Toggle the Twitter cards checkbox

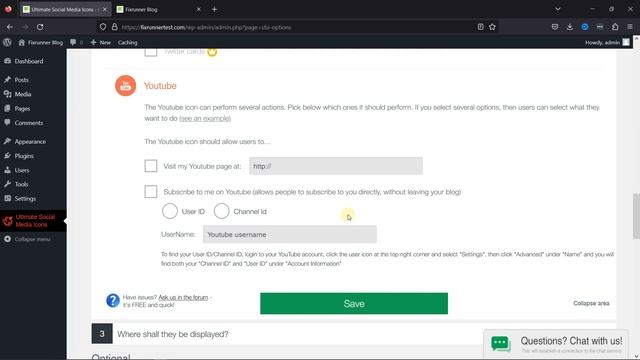151,52
